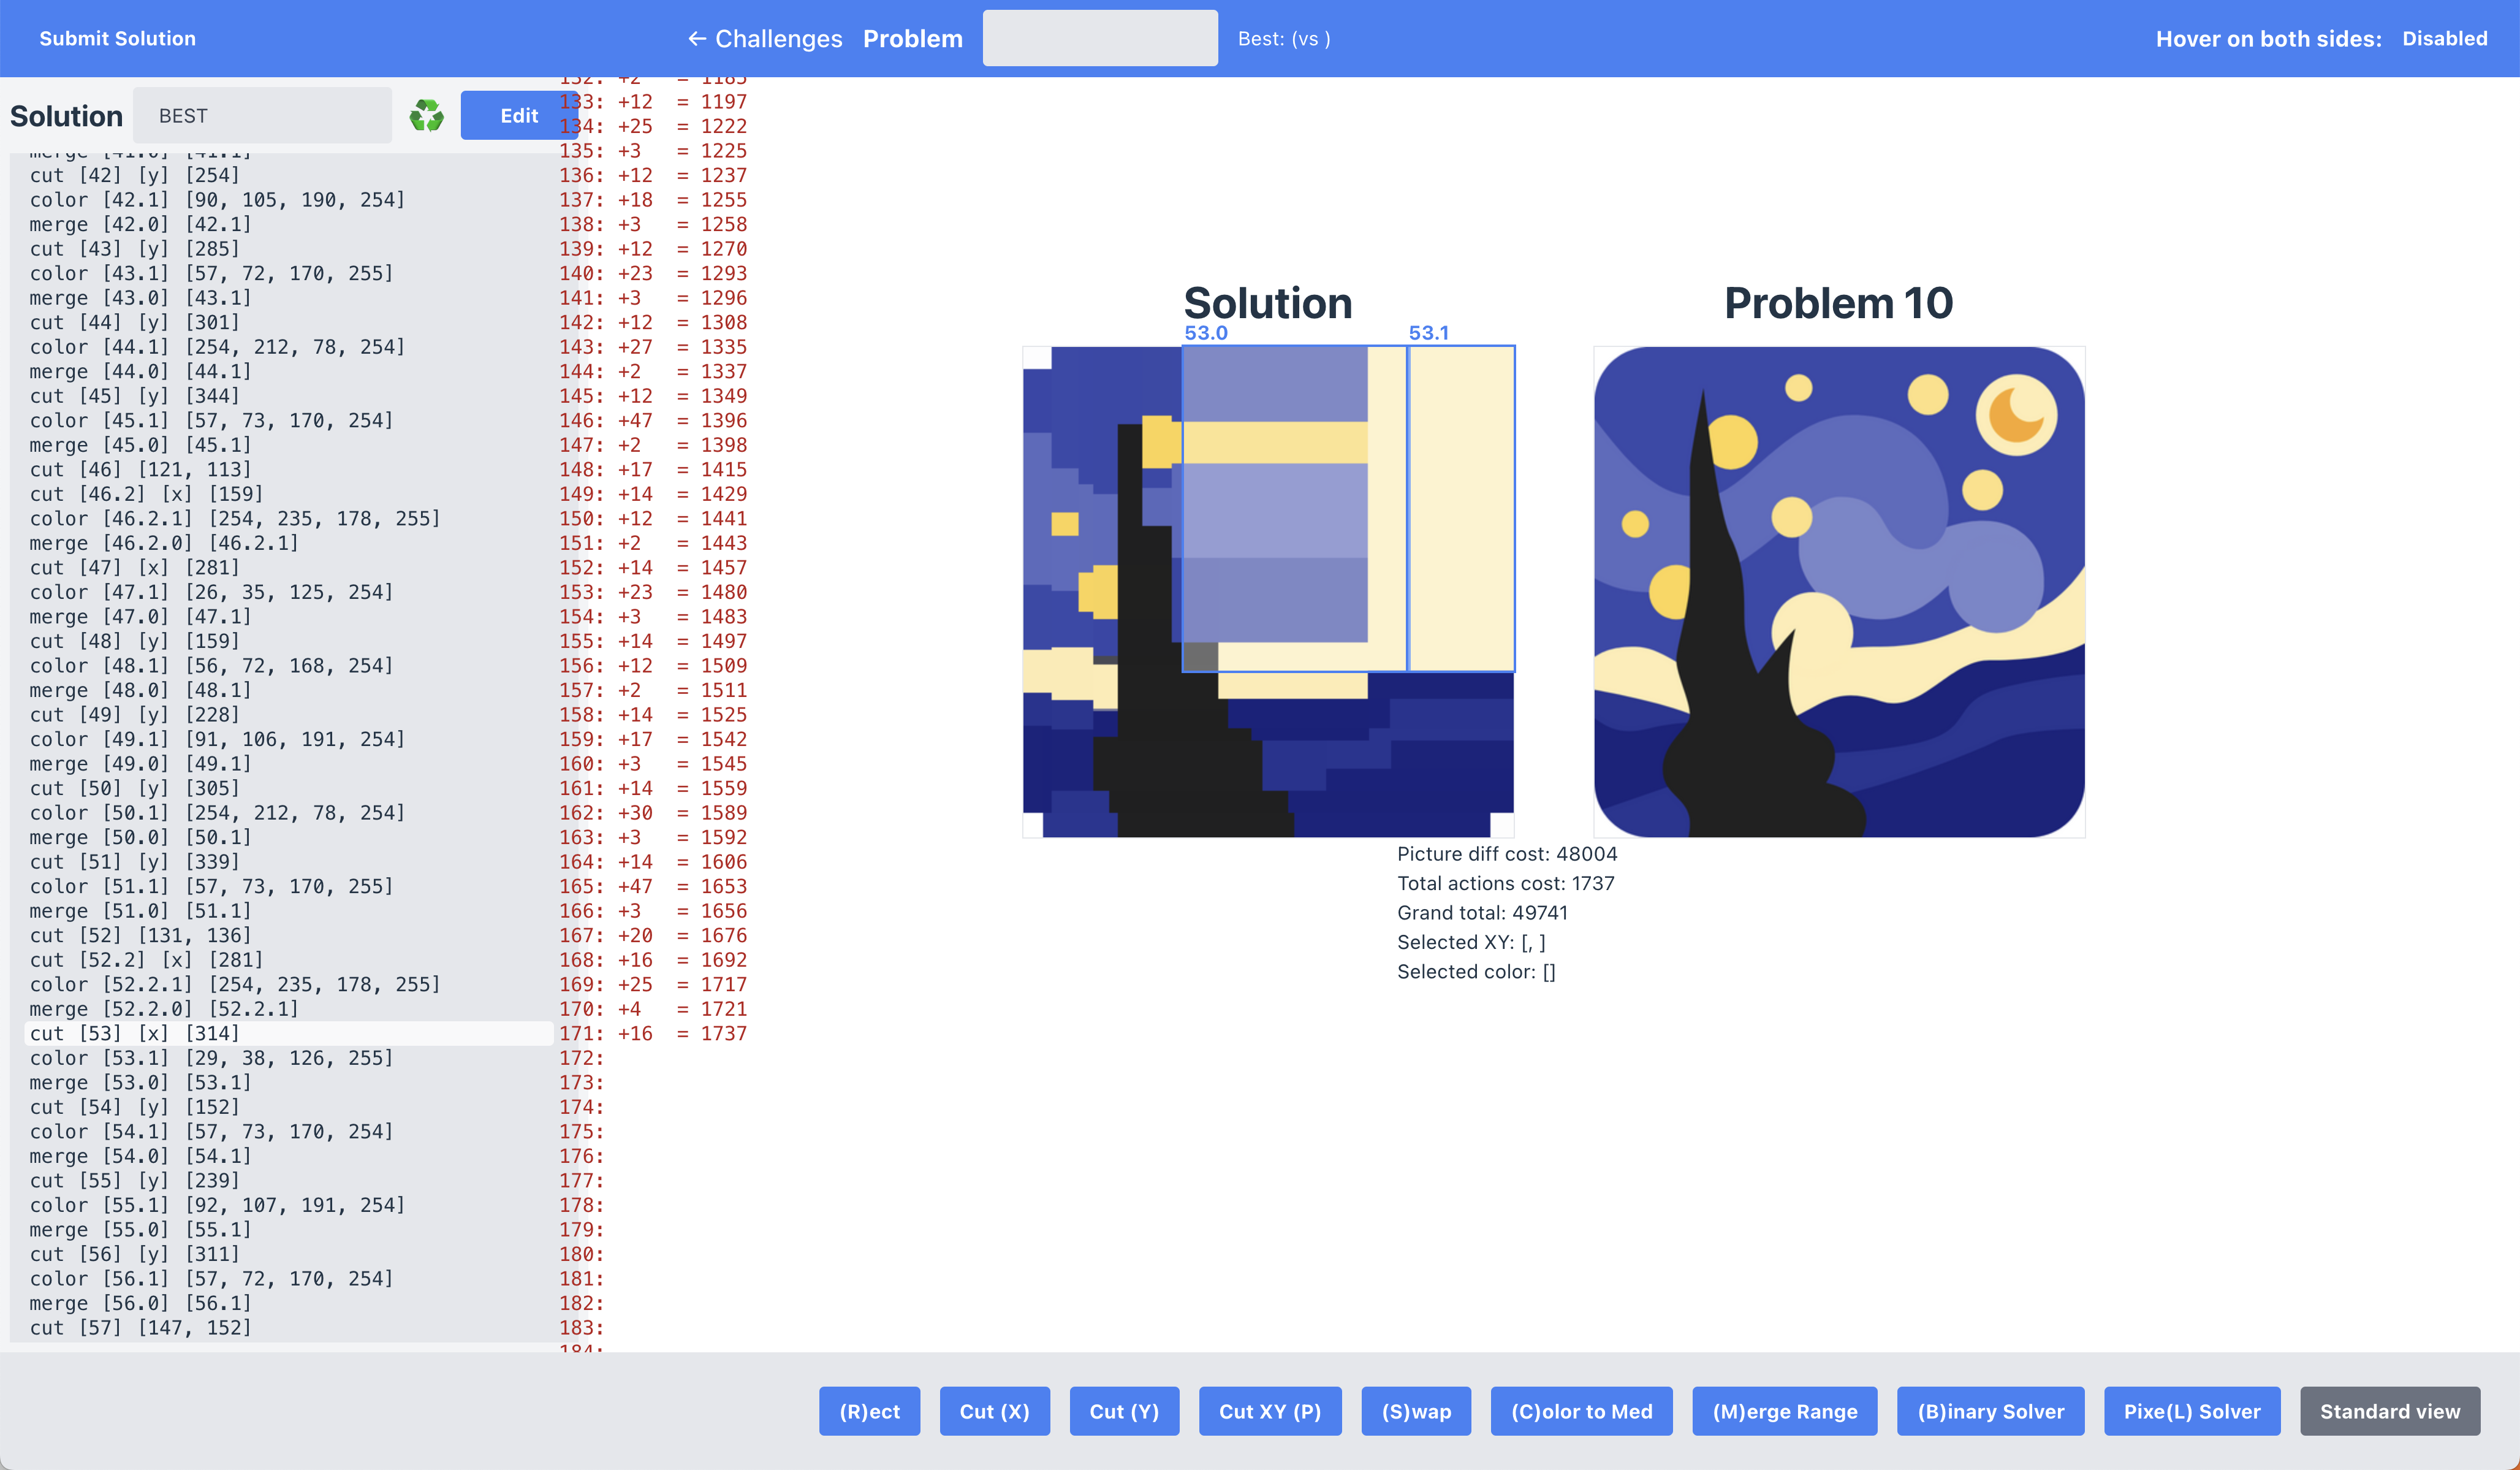Switch to Standard view
The image size is (2520, 1470).
tap(2390, 1411)
